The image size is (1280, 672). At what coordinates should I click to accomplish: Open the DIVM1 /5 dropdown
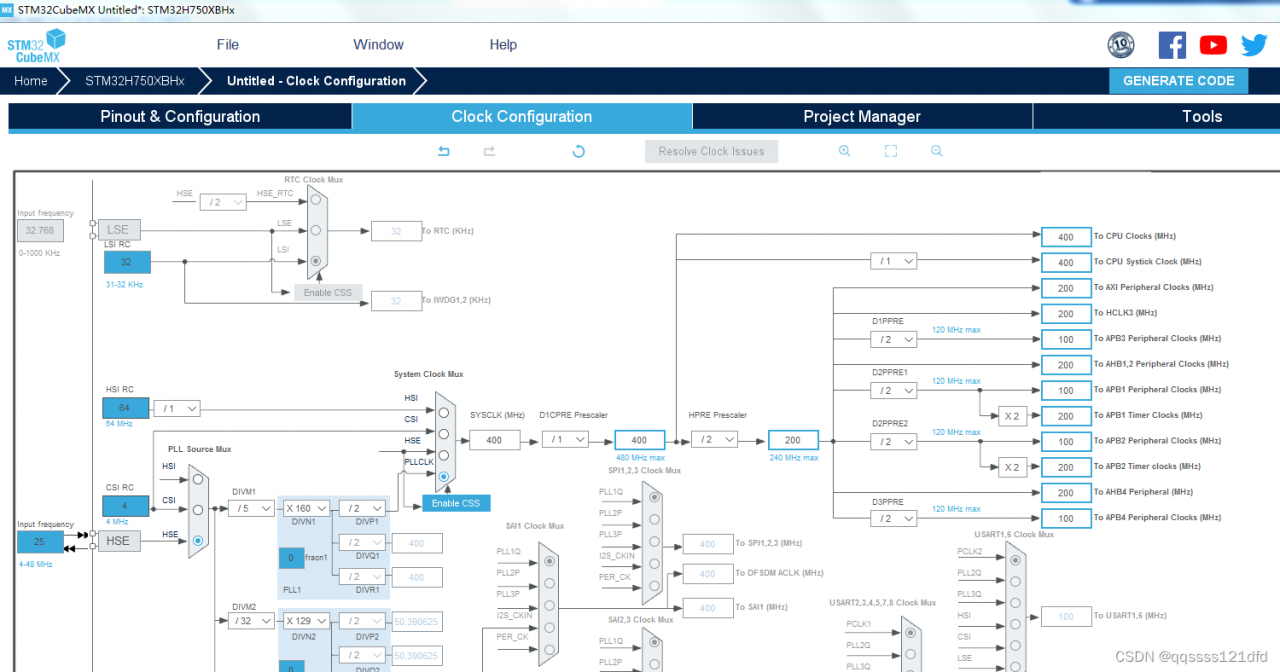click(251, 508)
